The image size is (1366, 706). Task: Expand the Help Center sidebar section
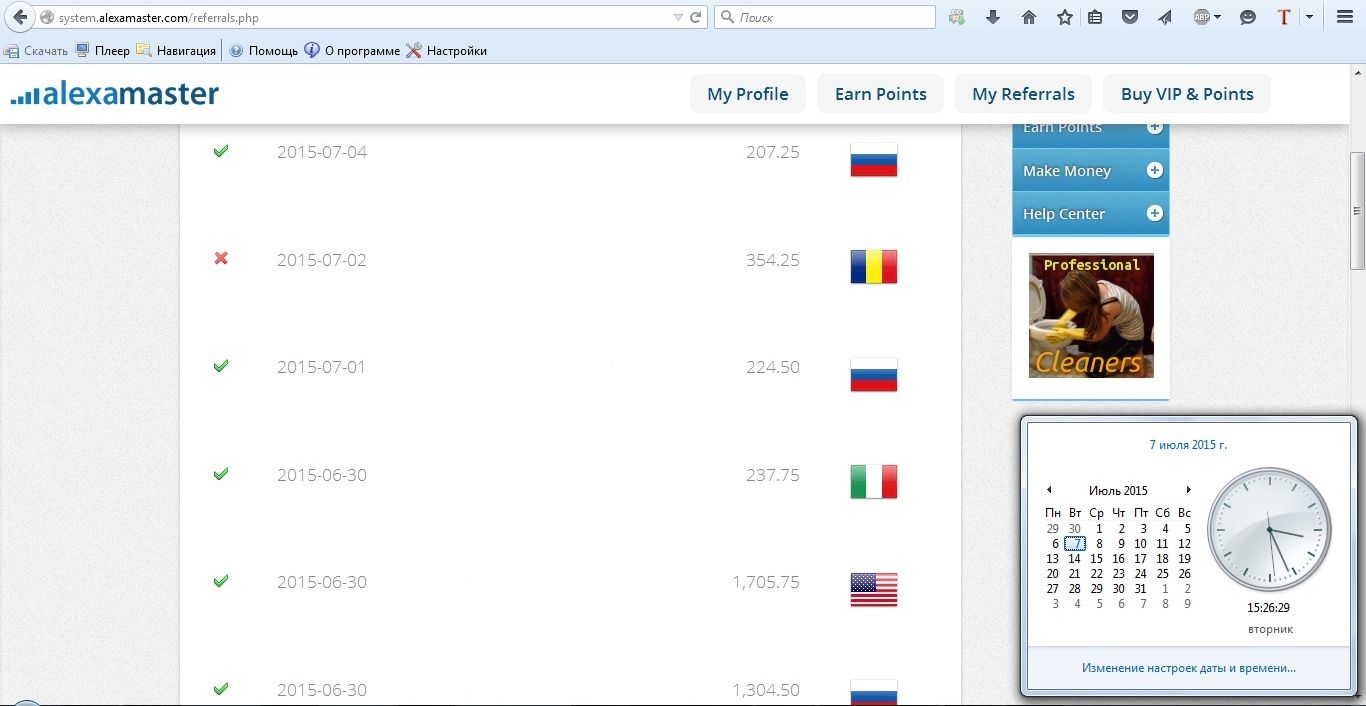1154,213
